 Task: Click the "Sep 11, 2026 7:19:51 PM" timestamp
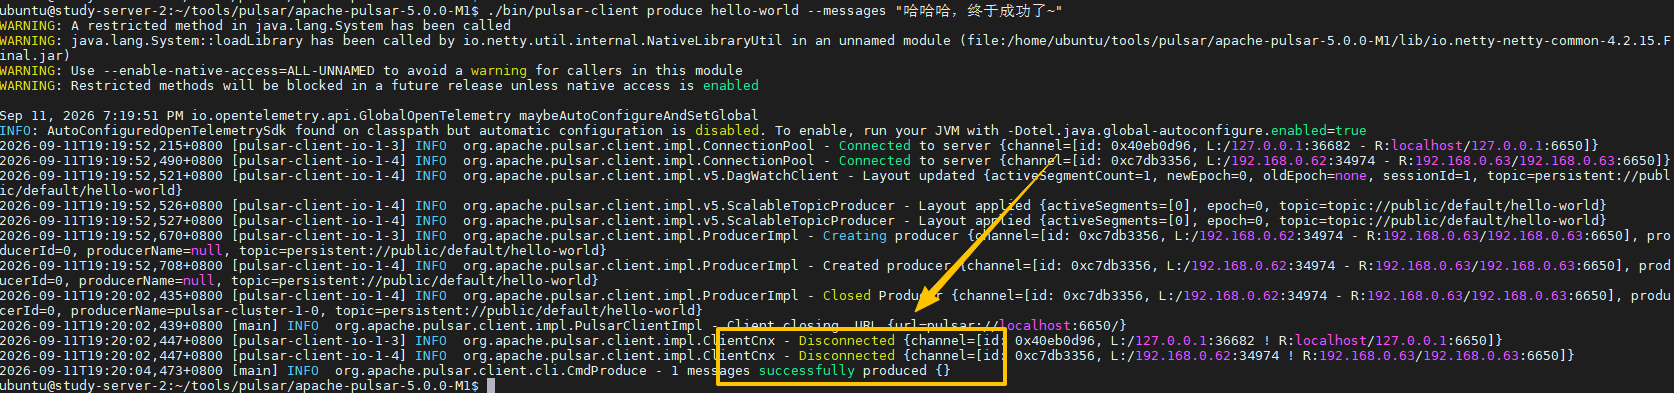point(92,115)
